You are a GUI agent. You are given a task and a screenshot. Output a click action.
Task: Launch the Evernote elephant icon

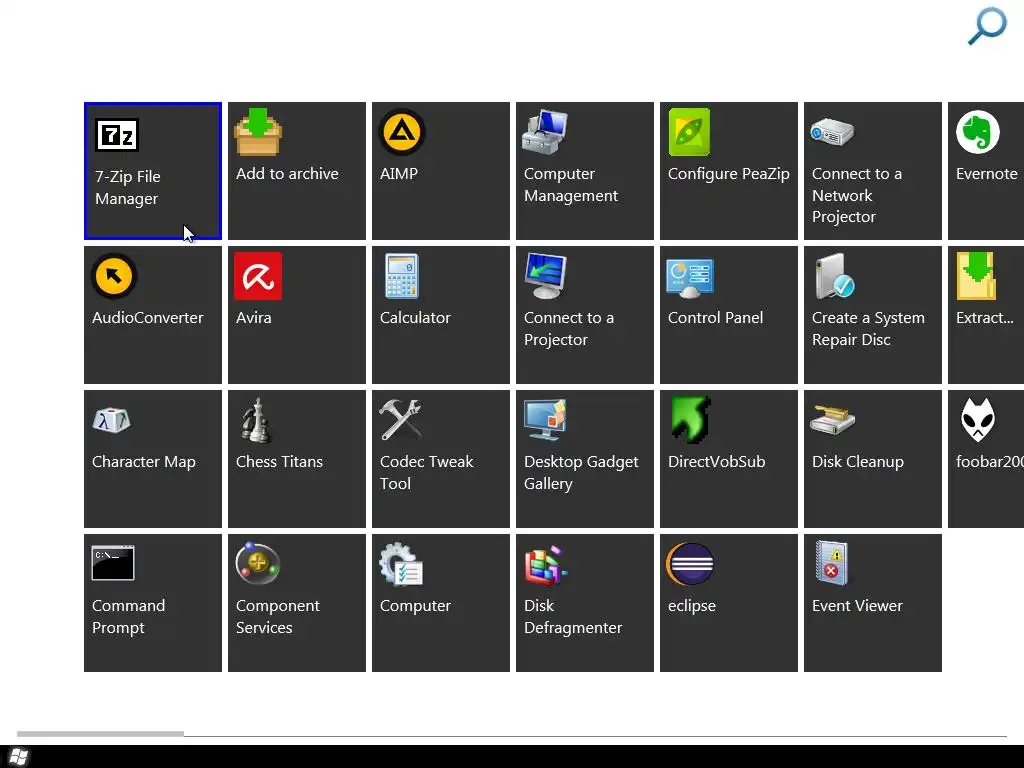coord(978,132)
